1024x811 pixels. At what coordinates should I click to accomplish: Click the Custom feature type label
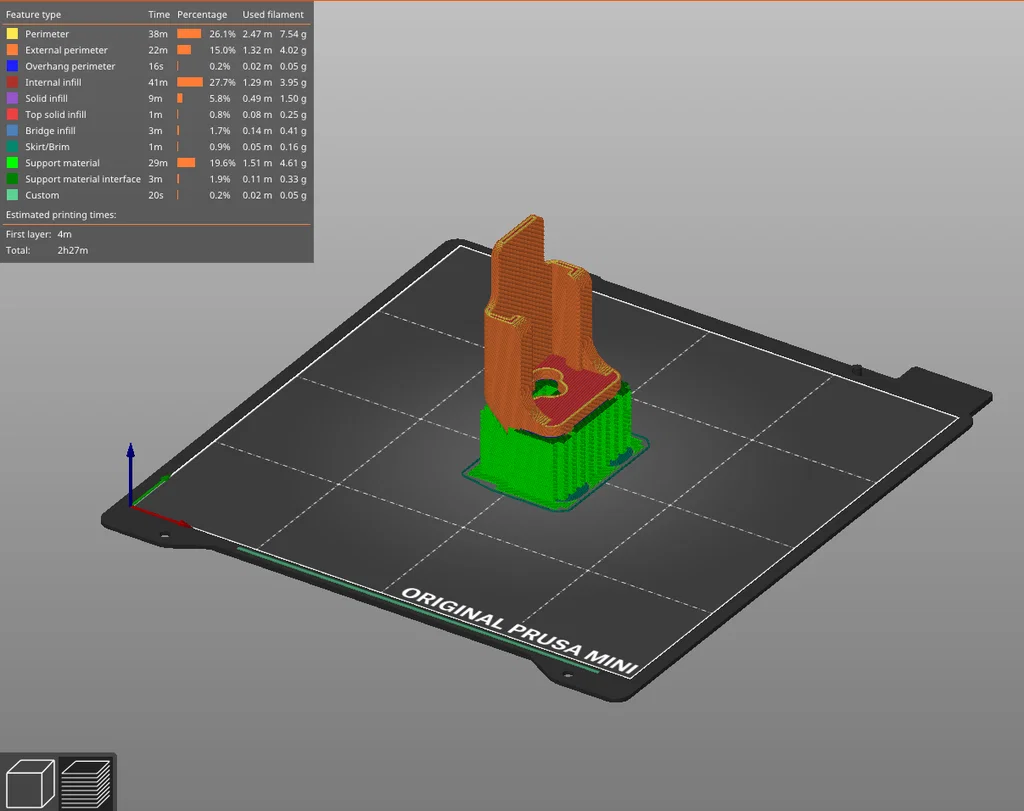tap(42, 195)
